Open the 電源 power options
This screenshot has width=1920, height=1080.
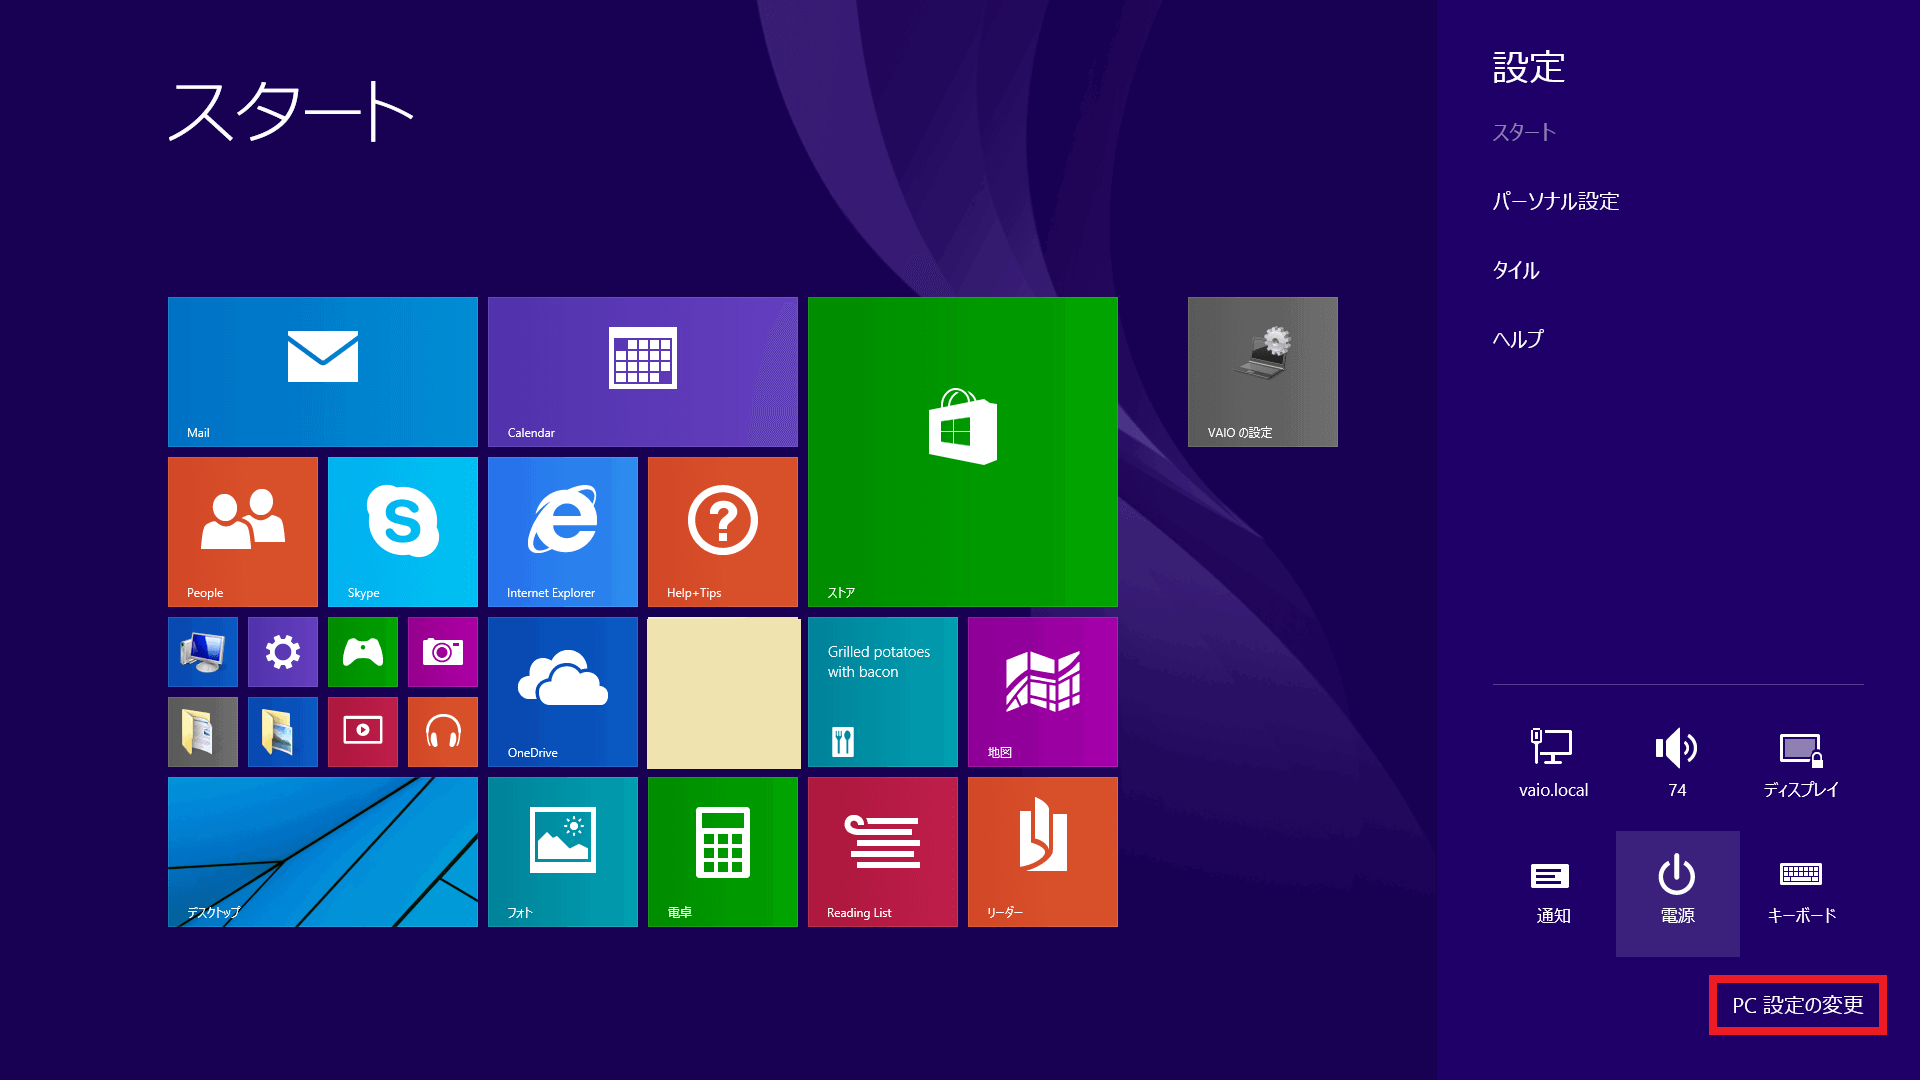coord(1677,893)
